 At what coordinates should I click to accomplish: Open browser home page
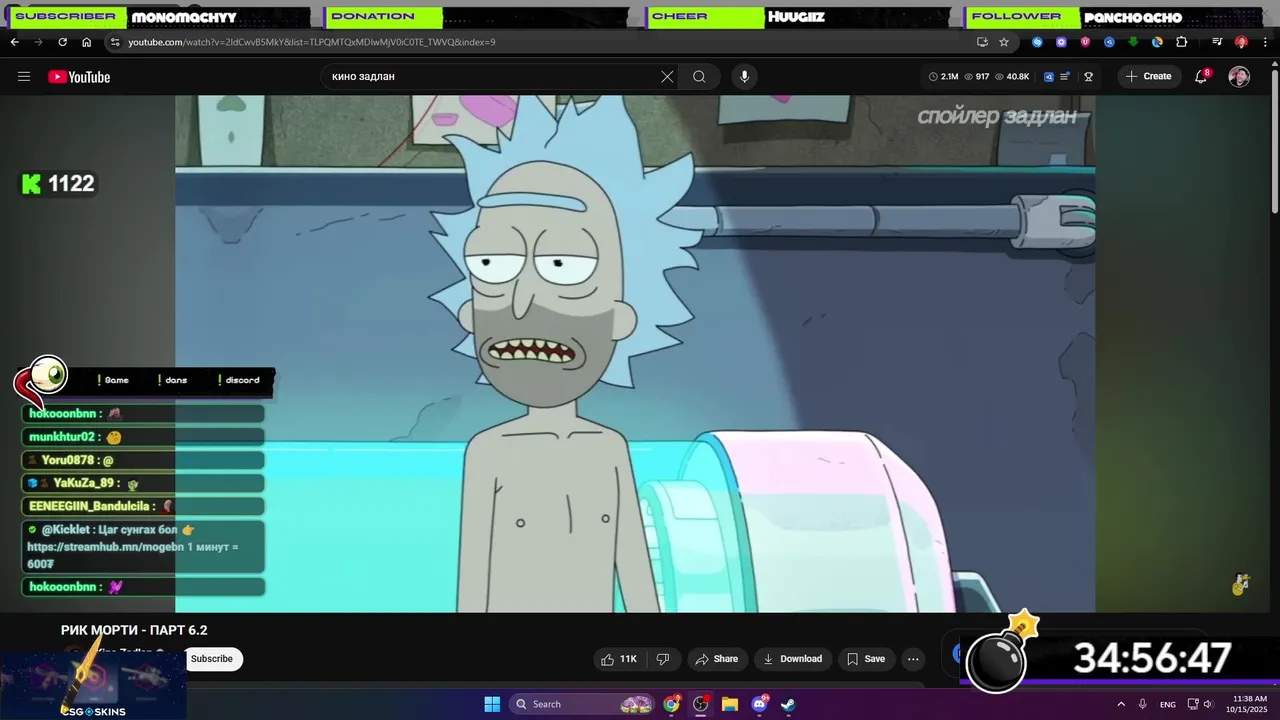[86, 42]
